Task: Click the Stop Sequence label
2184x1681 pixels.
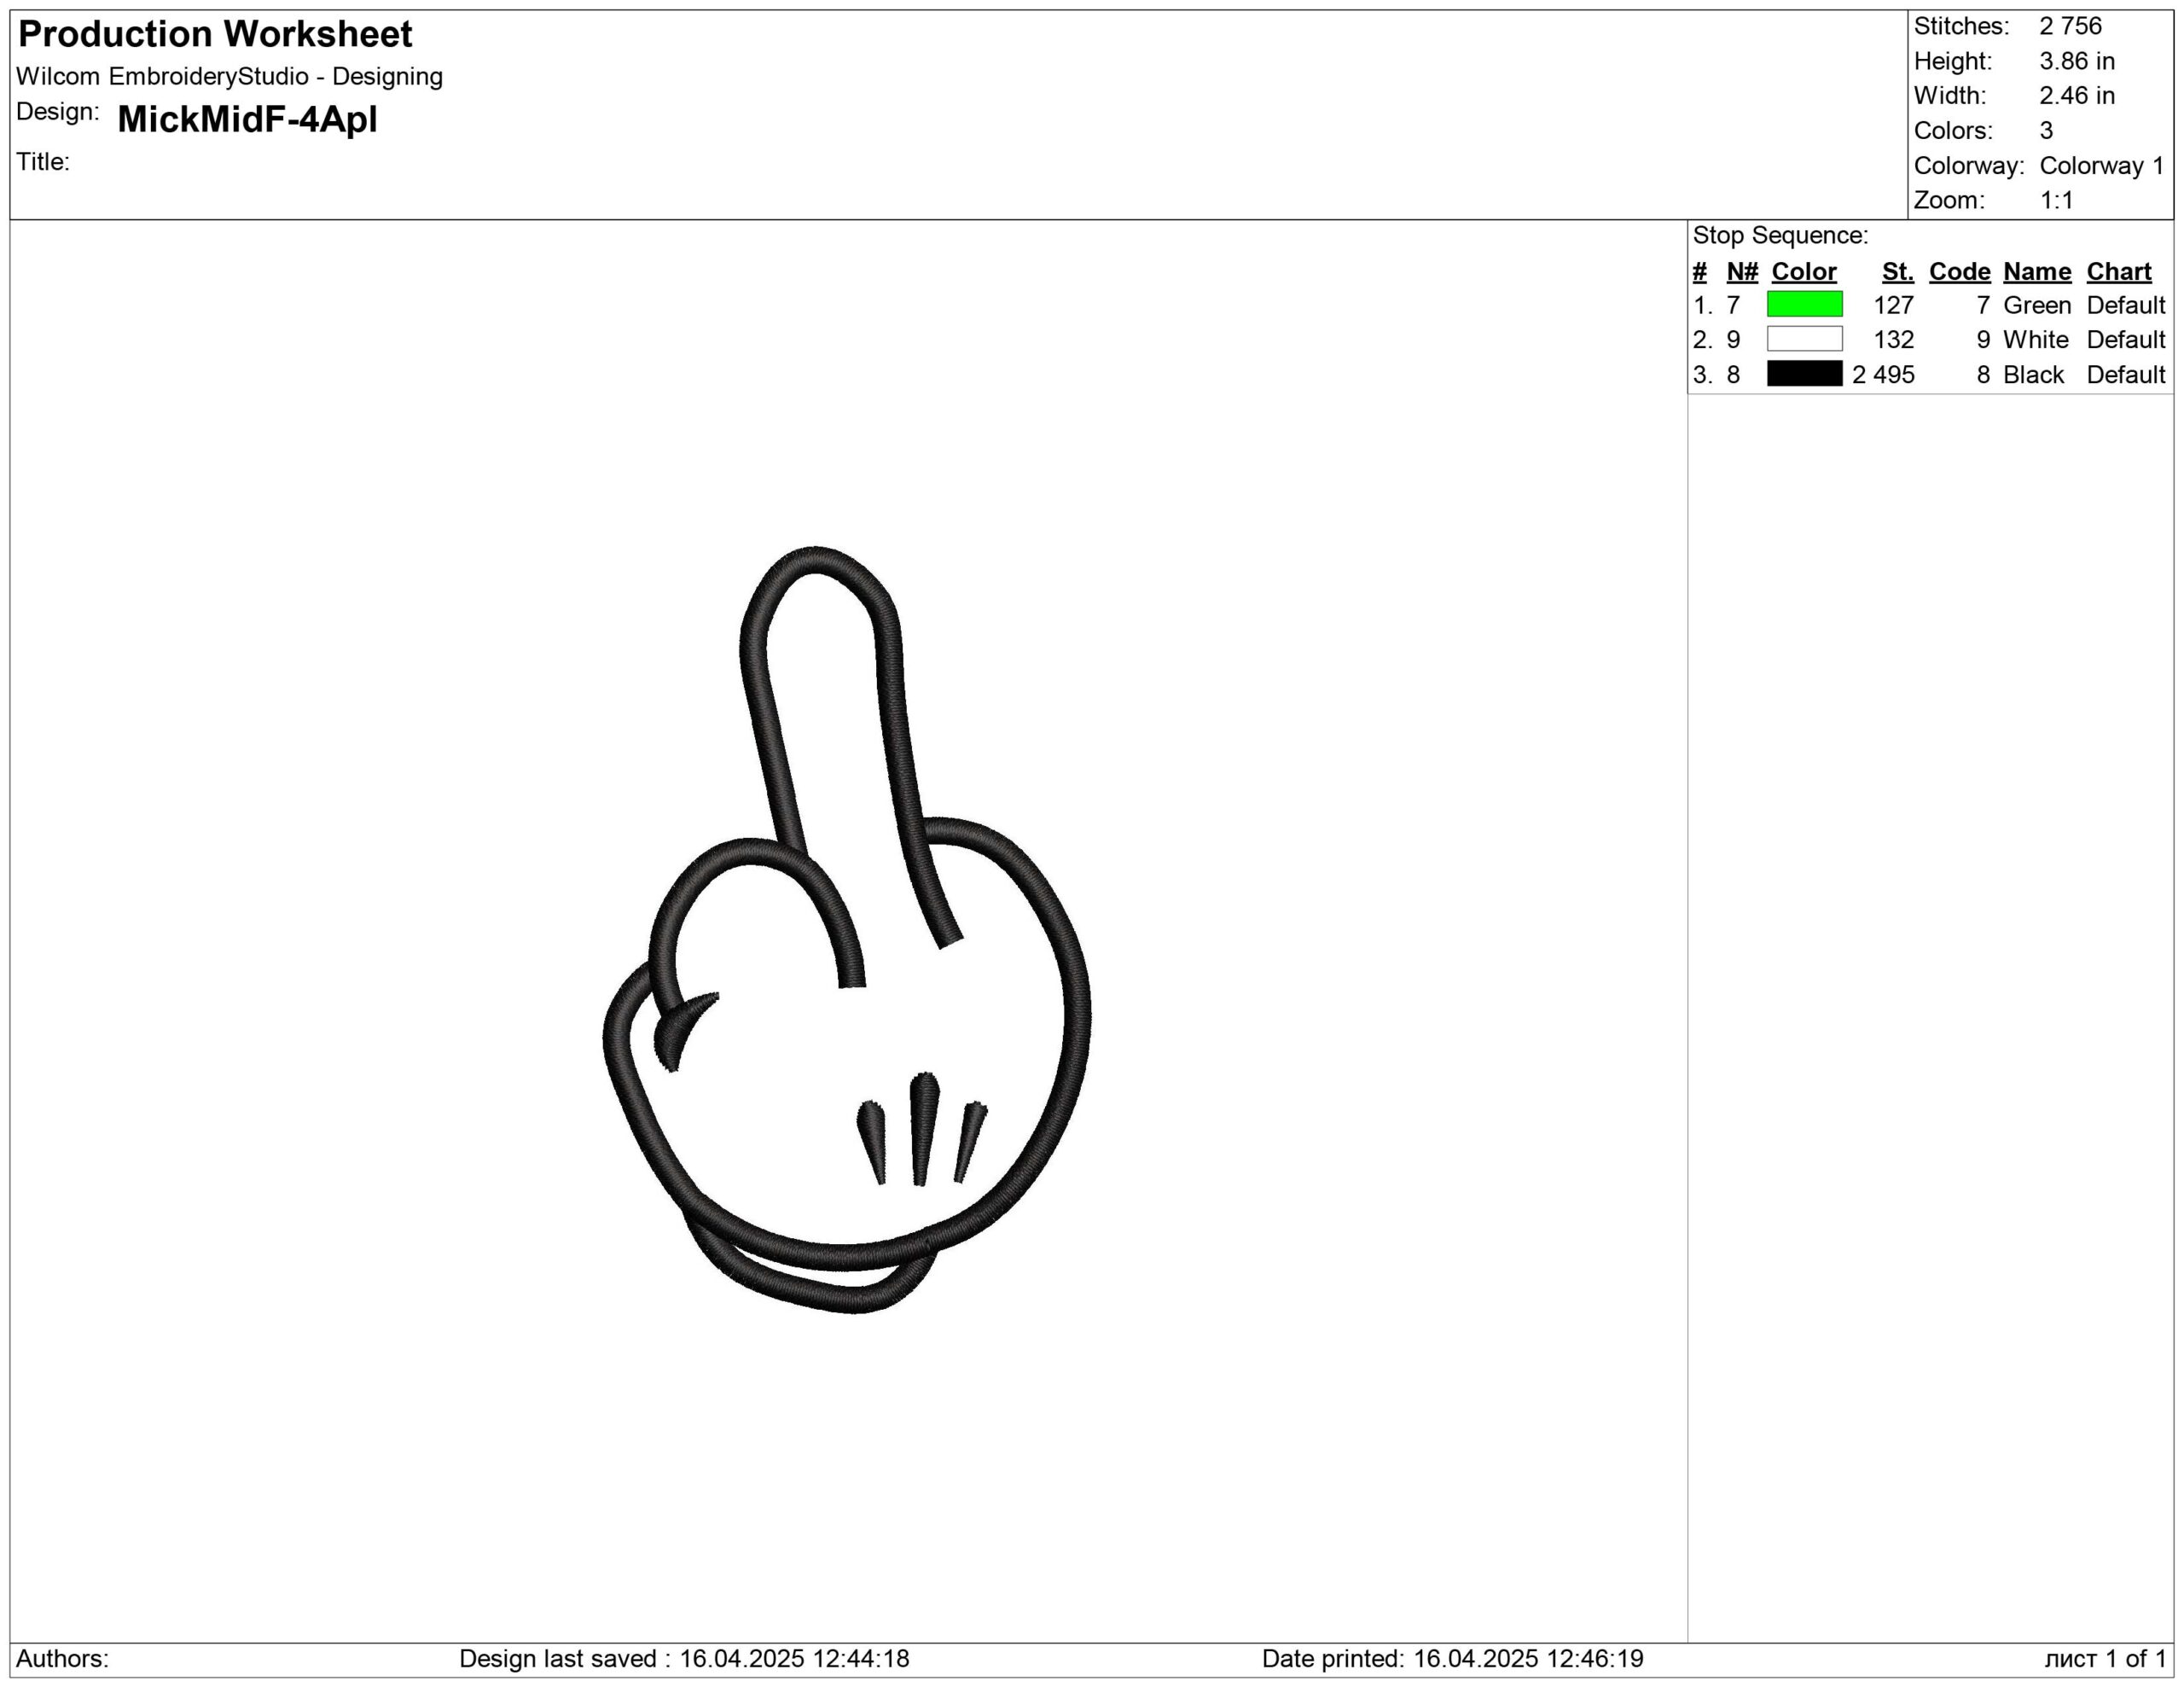Action: point(1780,236)
